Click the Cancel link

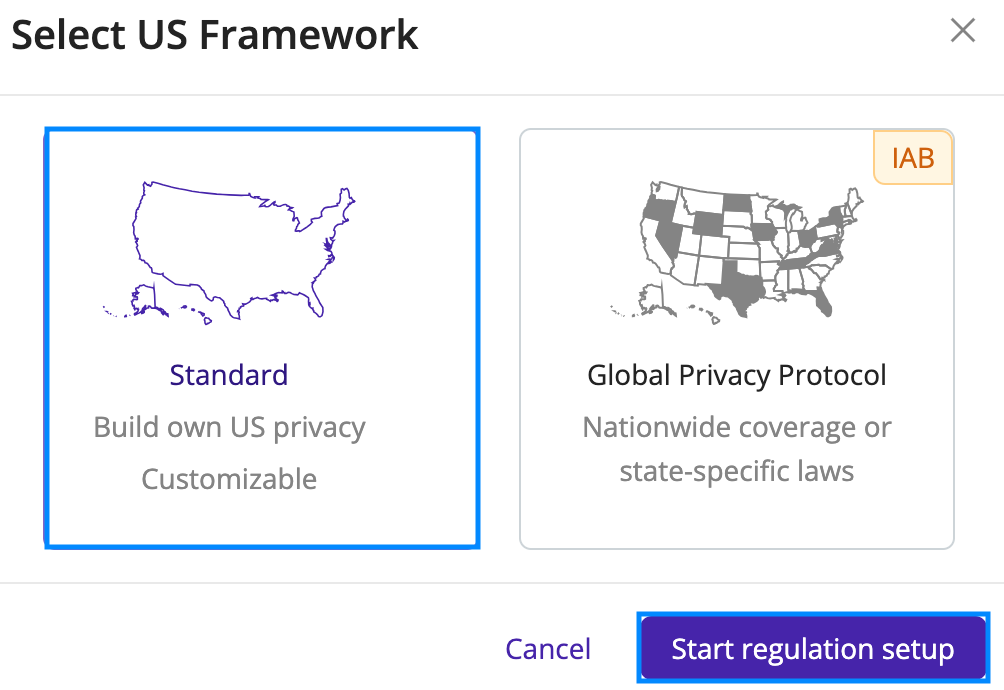tap(548, 649)
